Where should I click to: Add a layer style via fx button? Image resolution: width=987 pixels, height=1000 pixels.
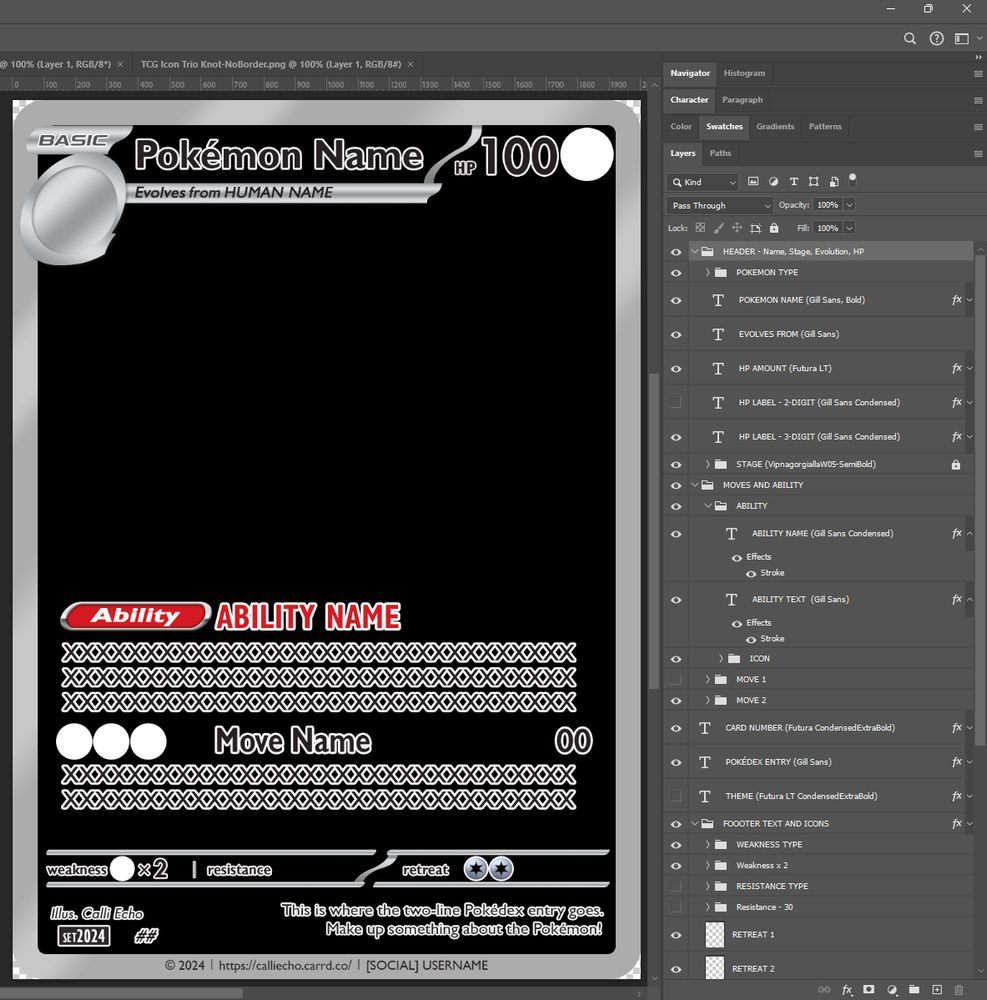847,990
